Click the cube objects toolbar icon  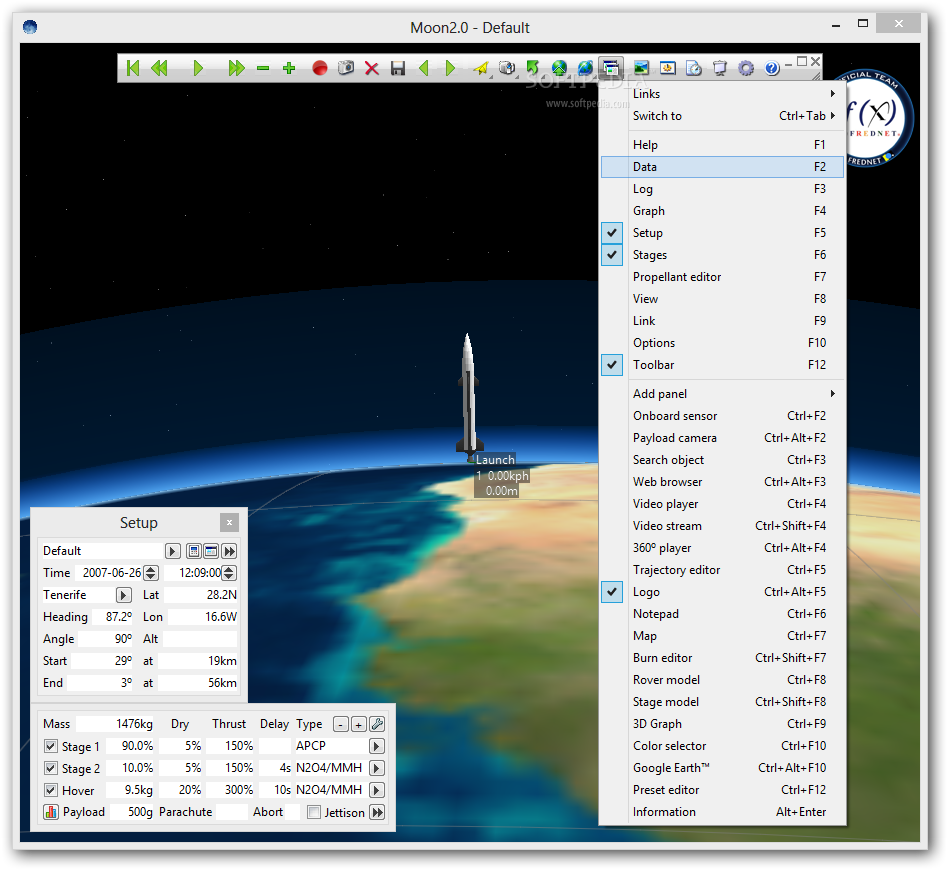507,68
